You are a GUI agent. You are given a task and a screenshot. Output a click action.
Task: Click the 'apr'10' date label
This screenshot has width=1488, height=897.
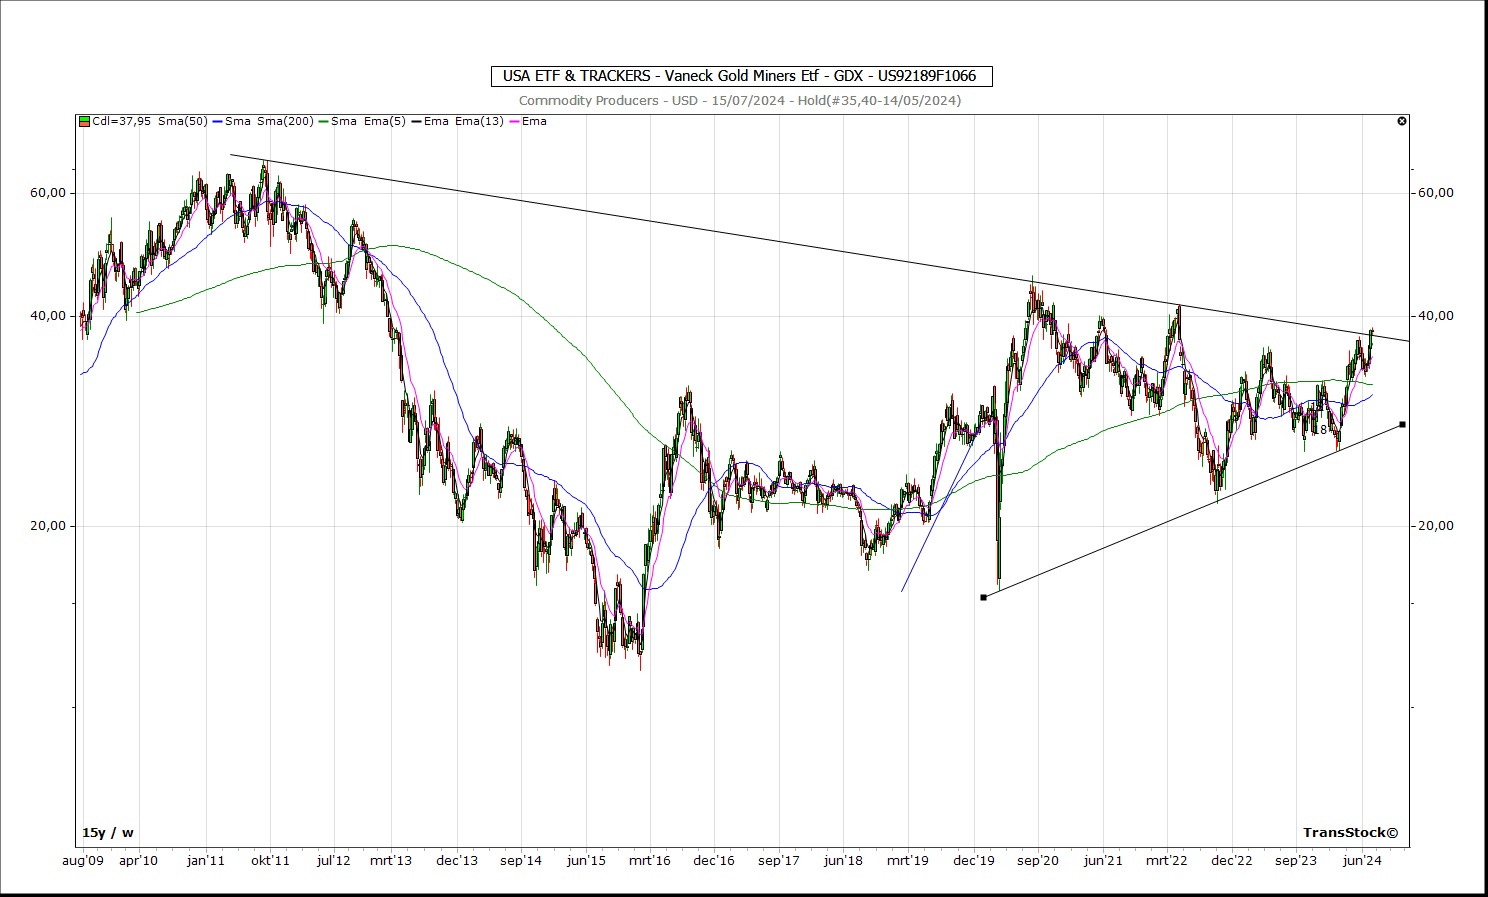point(138,860)
